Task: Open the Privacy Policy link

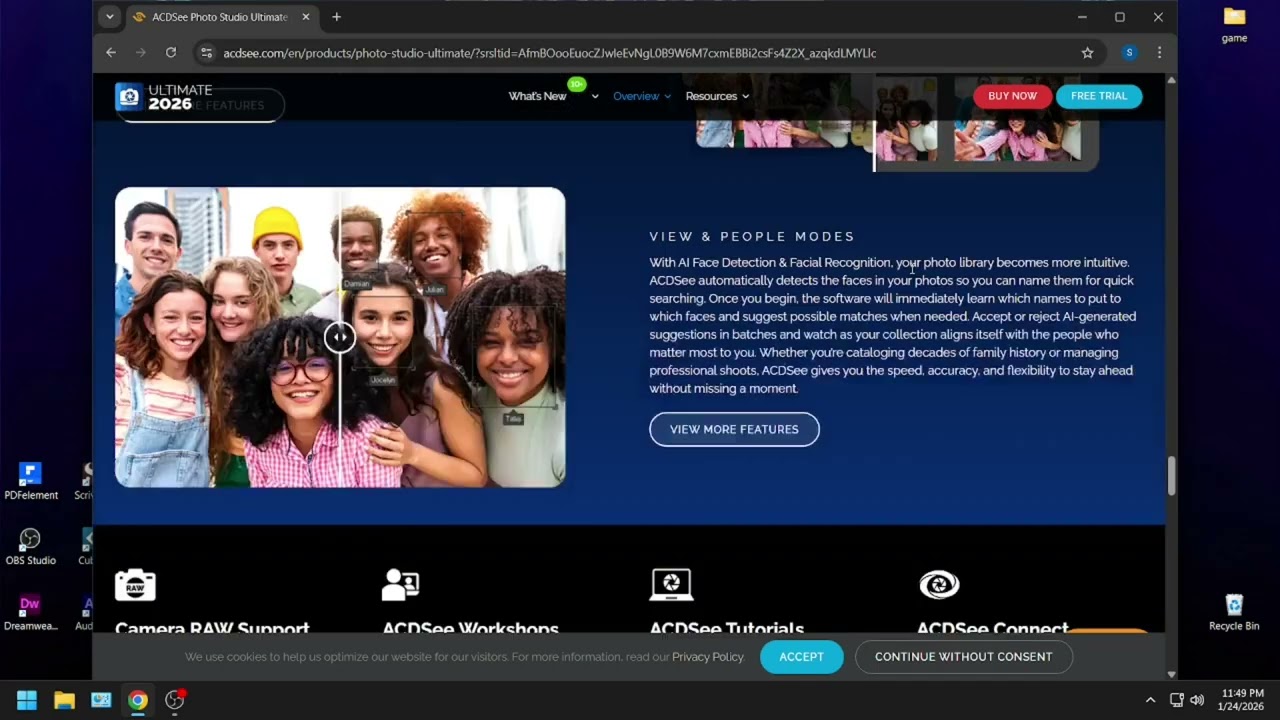Action: 708,657
